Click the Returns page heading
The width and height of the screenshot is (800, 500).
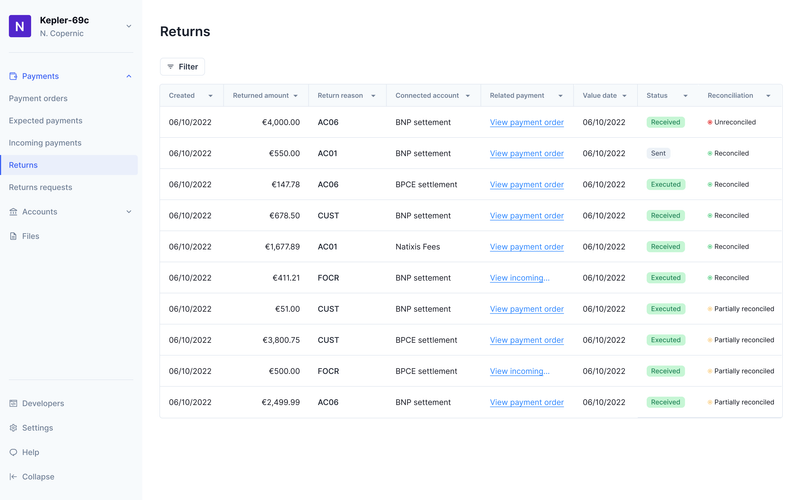[185, 32]
